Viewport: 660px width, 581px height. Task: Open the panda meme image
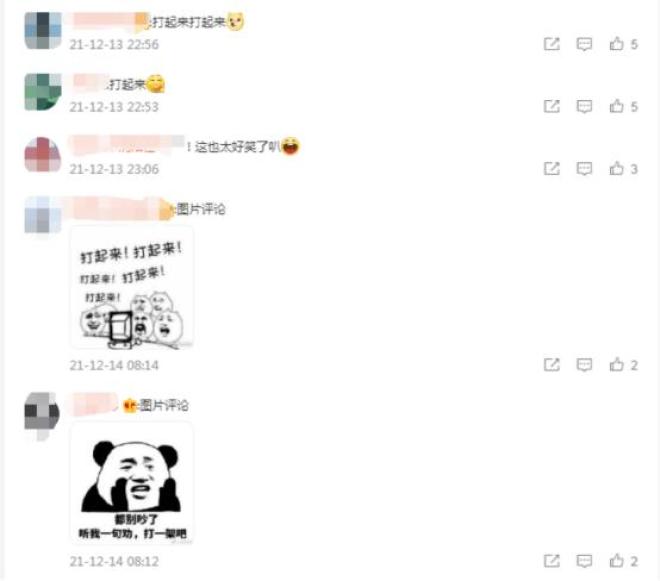(x=132, y=484)
